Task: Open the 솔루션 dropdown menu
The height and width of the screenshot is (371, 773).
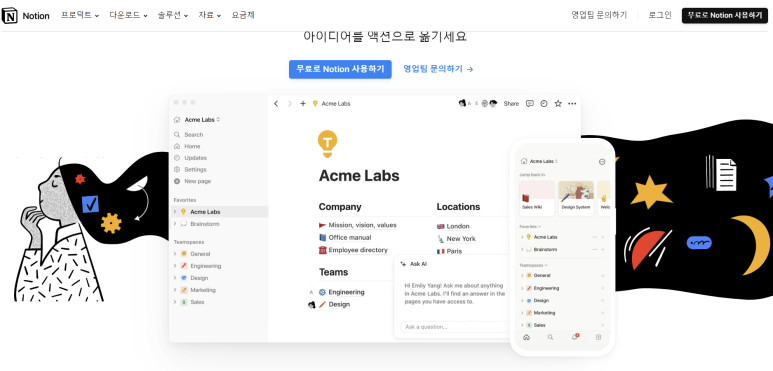Action: [x=173, y=15]
